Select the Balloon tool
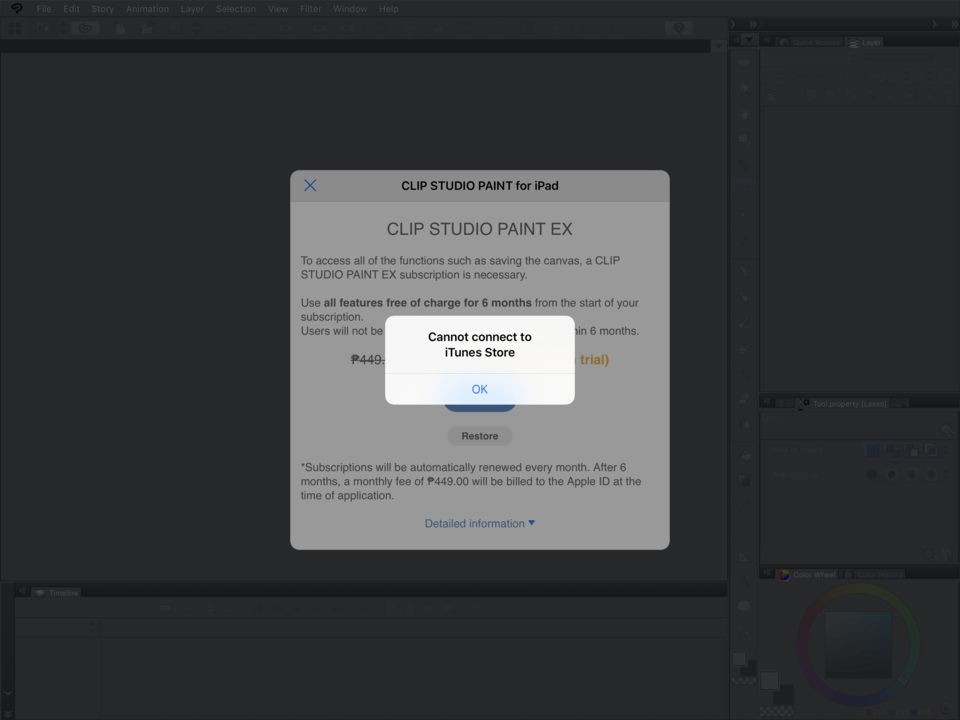The image size is (960, 720). (744, 606)
